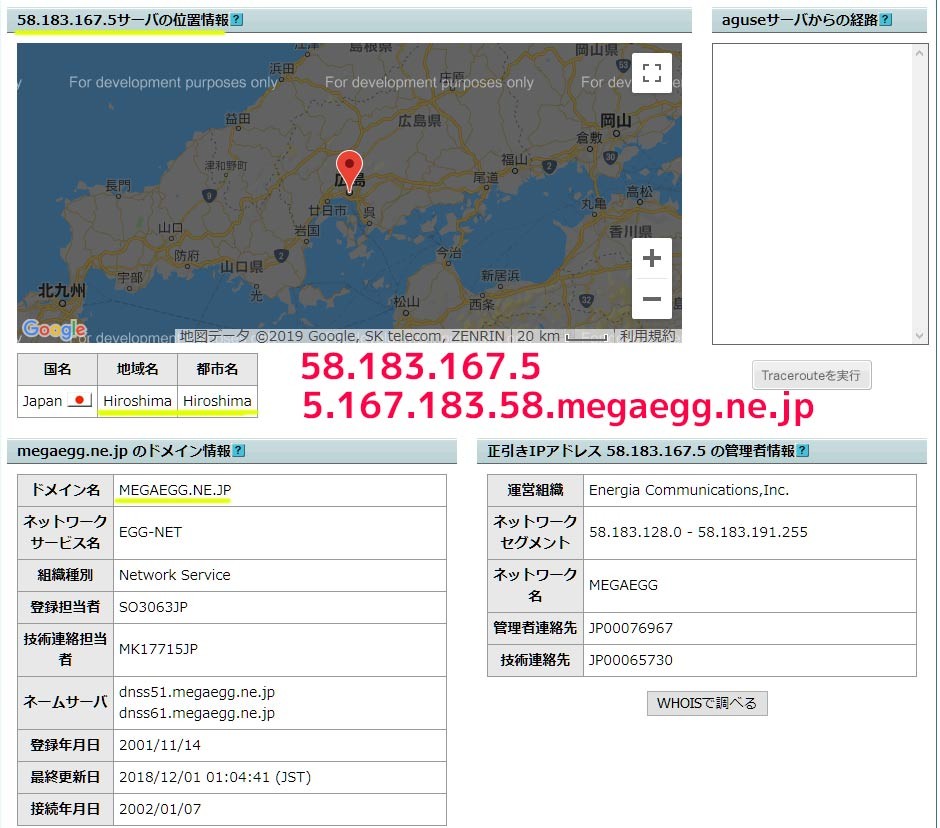This screenshot has height=828, width=940.
Task: Run Tracerouteを実行 button
Action: click(x=812, y=375)
